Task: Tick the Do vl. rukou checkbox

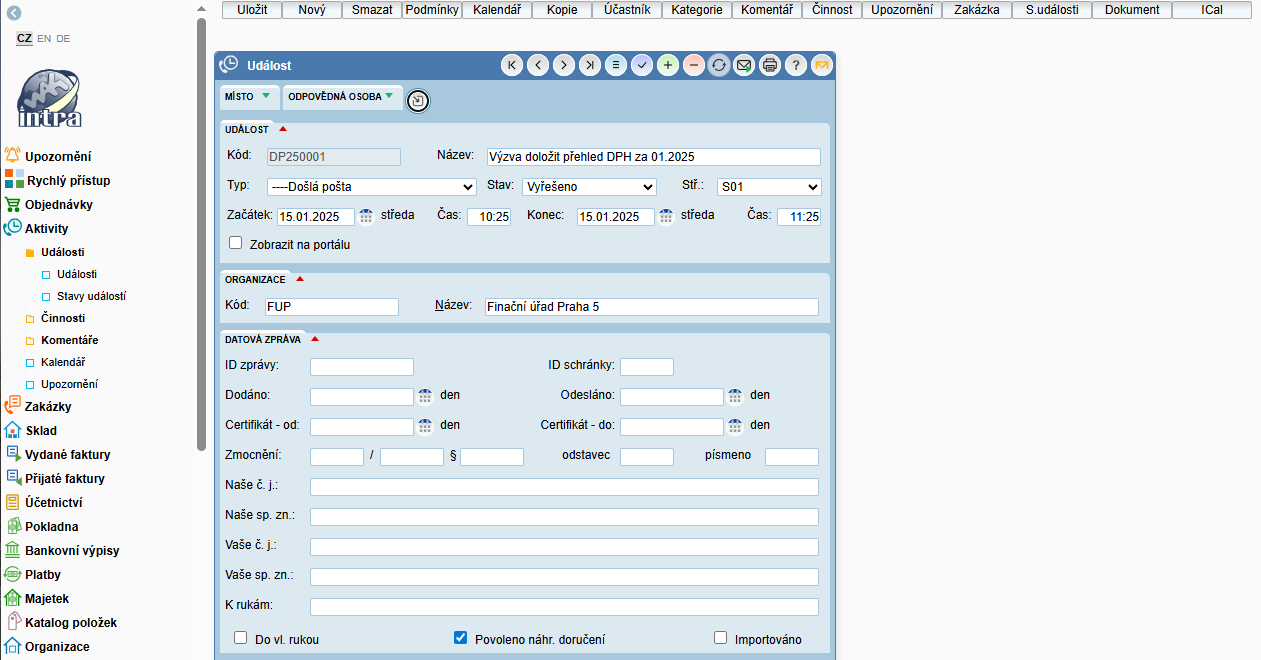Action: pos(240,638)
